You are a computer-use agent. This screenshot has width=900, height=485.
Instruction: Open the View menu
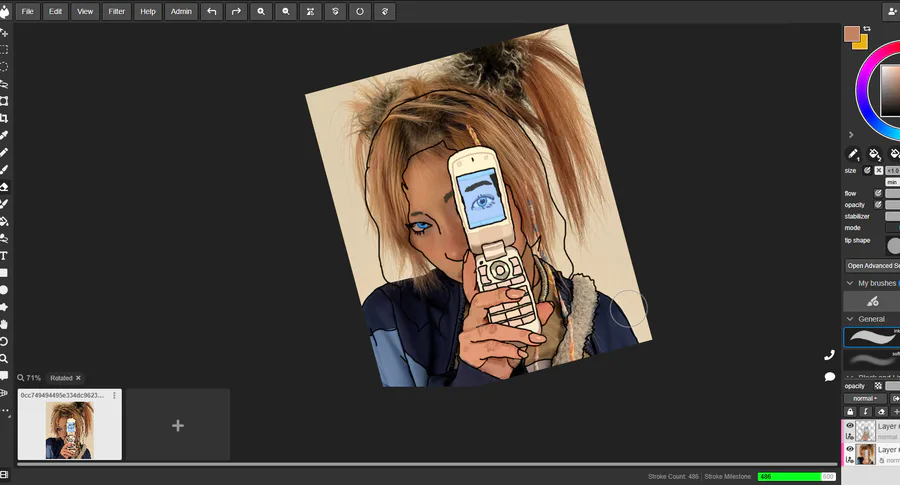[85, 11]
